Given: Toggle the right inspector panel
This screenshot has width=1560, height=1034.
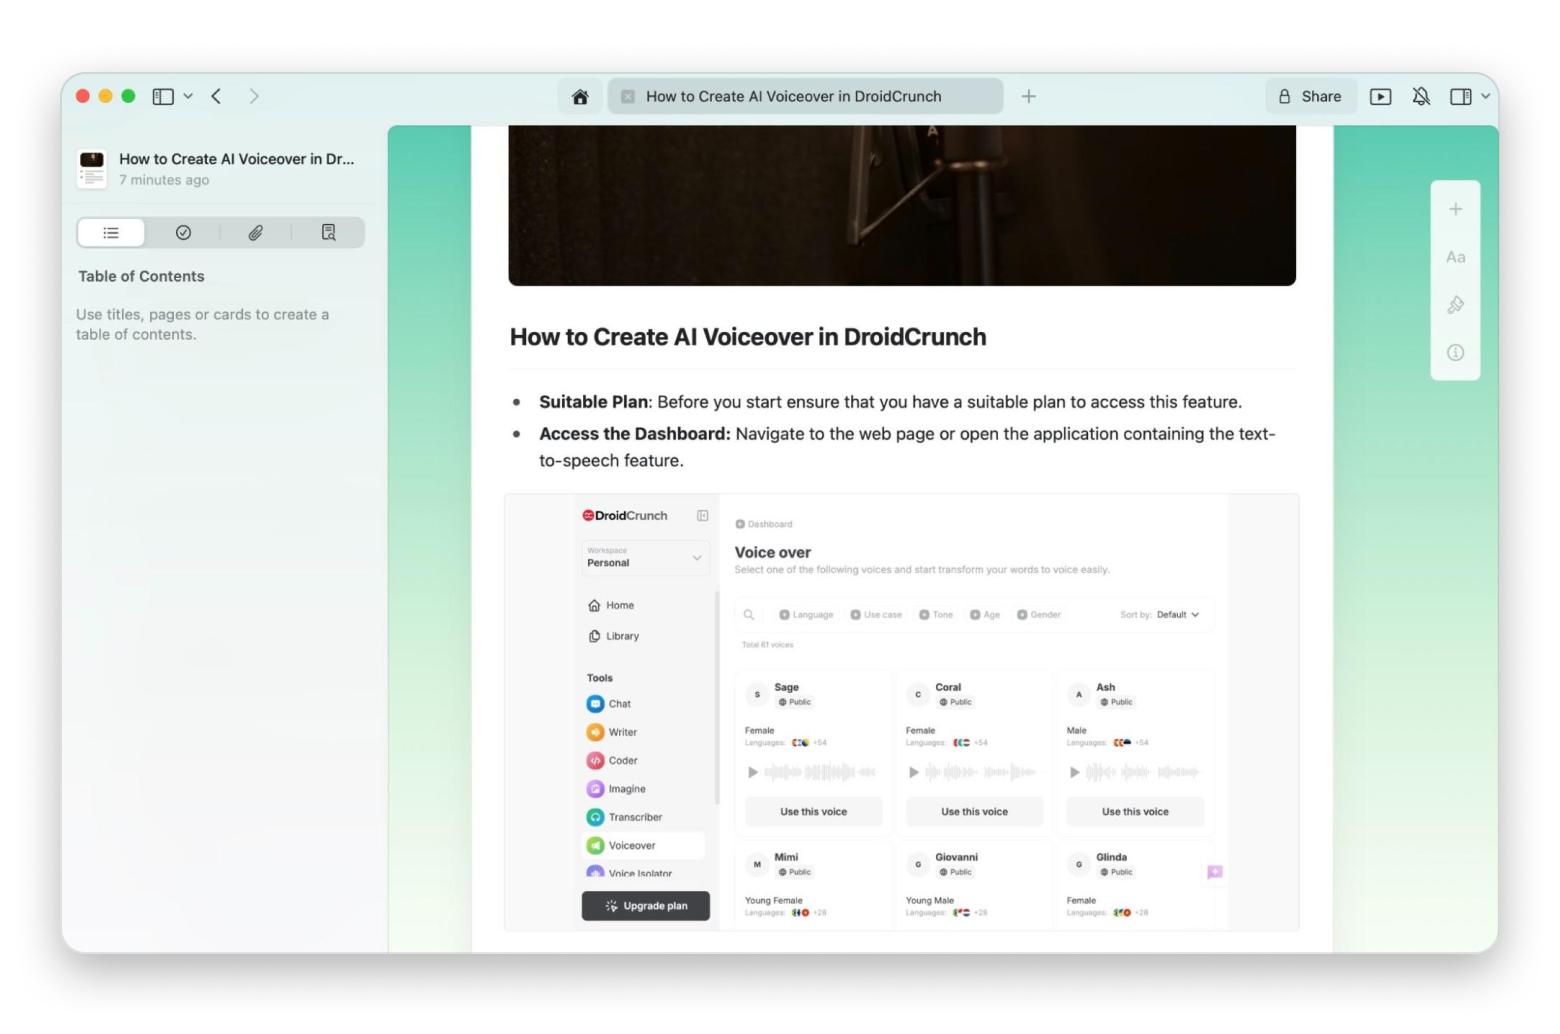Looking at the screenshot, I should pyautogui.click(x=1460, y=97).
